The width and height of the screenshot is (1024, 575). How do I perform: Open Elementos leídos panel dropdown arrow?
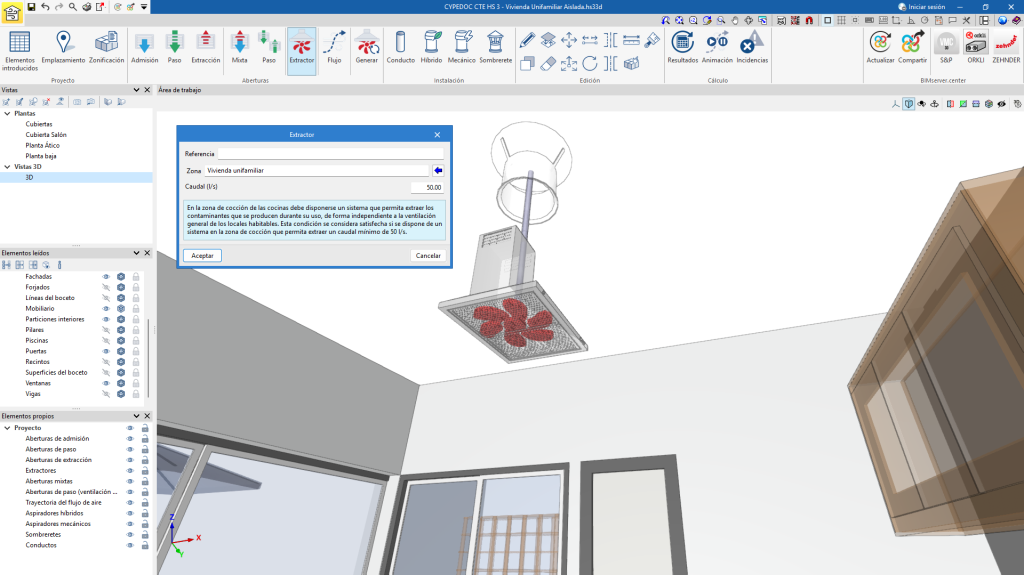point(136,253)
